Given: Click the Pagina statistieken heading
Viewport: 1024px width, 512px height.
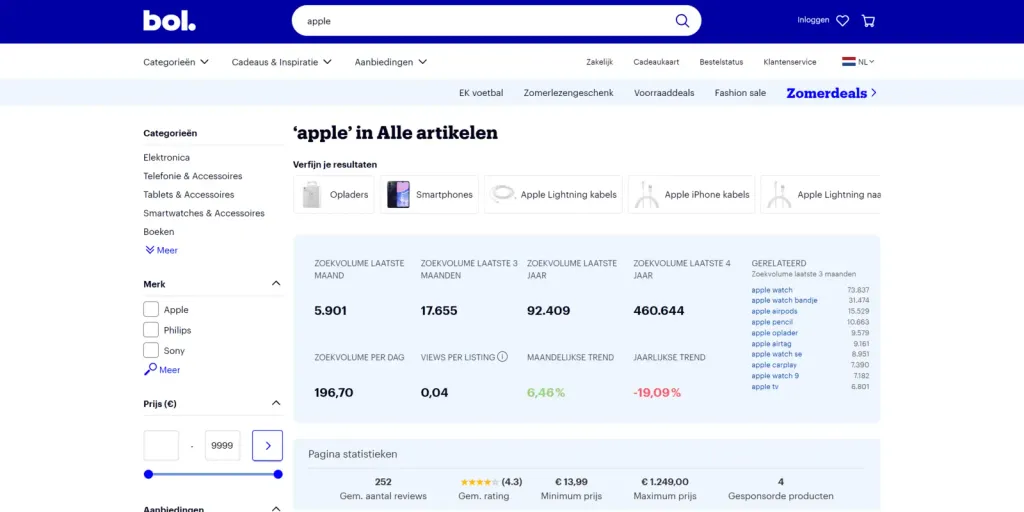Looking at the screenshot, I should (353, 454).
